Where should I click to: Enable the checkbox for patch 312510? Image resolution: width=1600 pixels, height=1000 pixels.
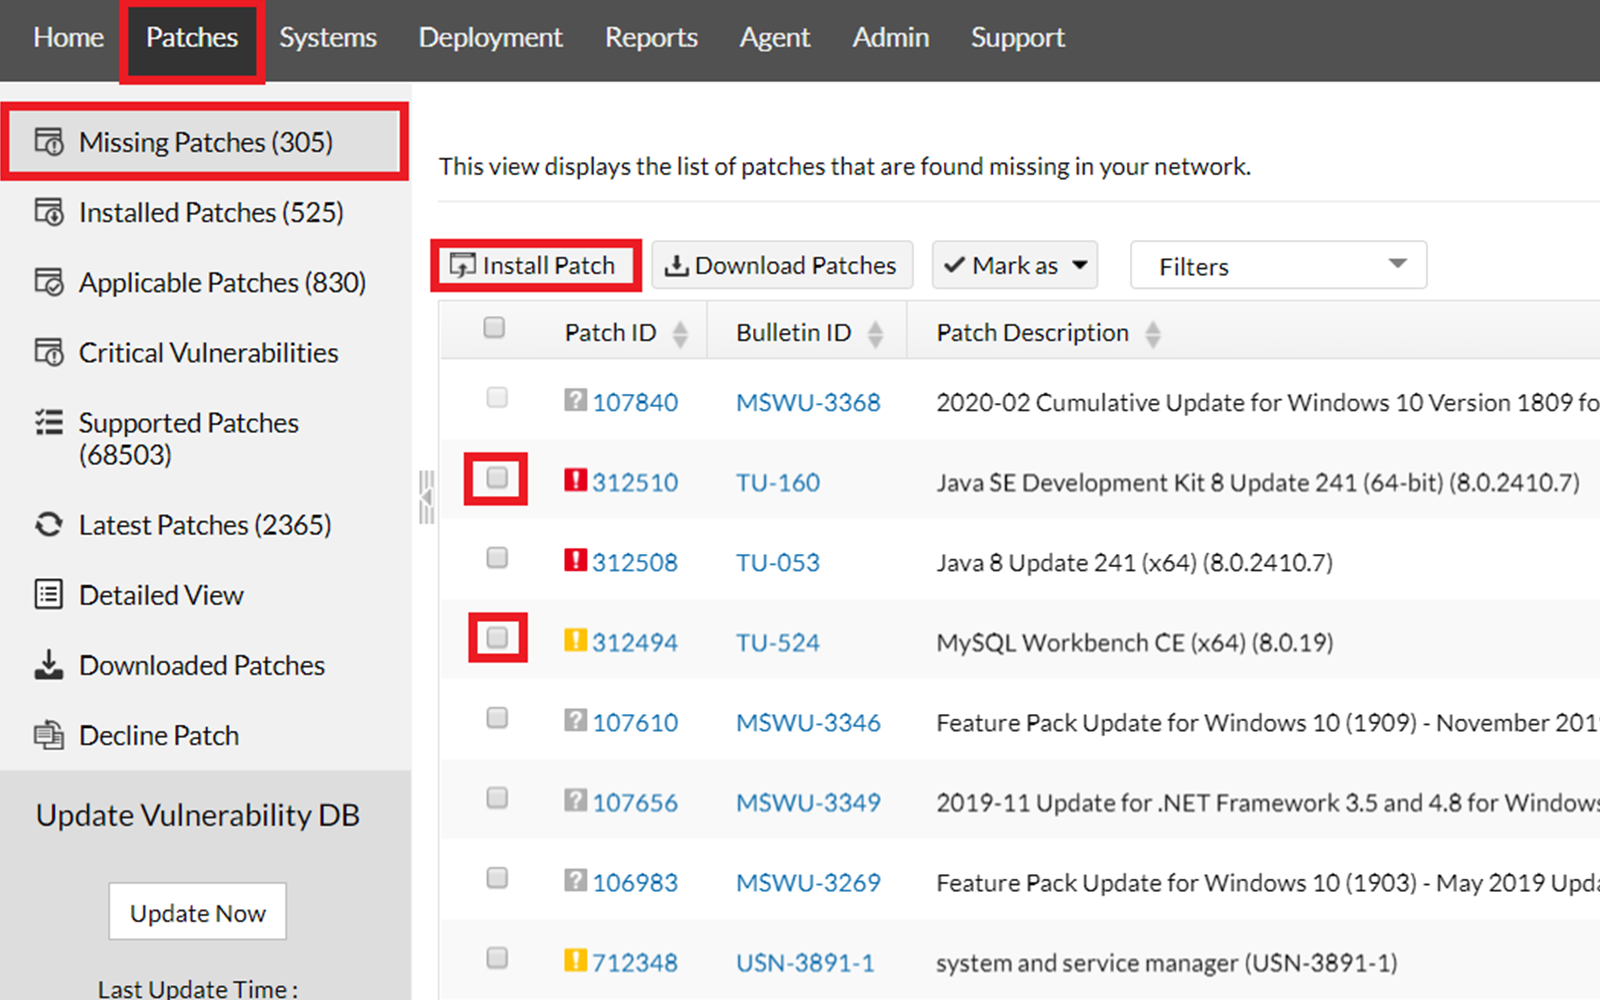(x=496, y=479)
